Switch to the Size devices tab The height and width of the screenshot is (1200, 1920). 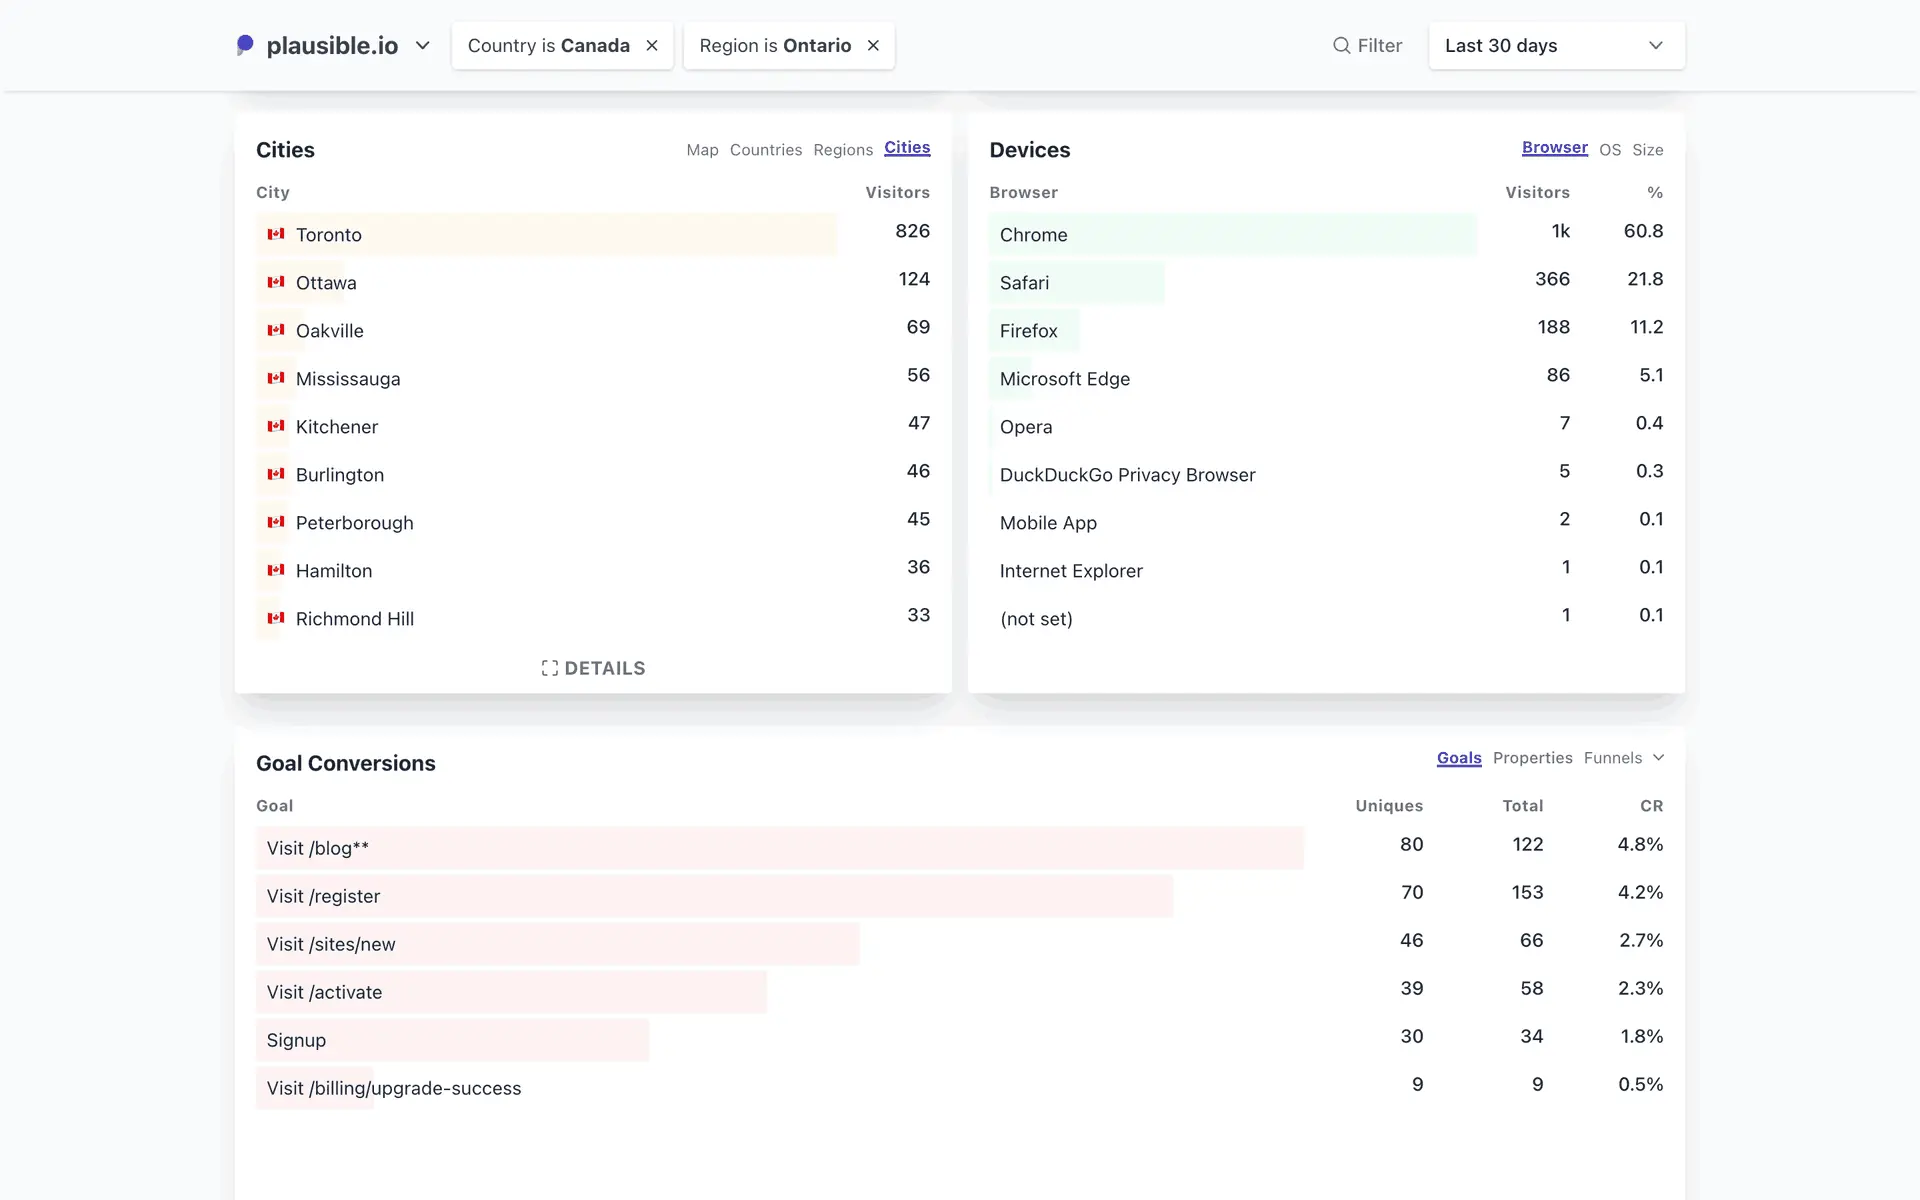pyautogui.click(x=1647, y=150)
